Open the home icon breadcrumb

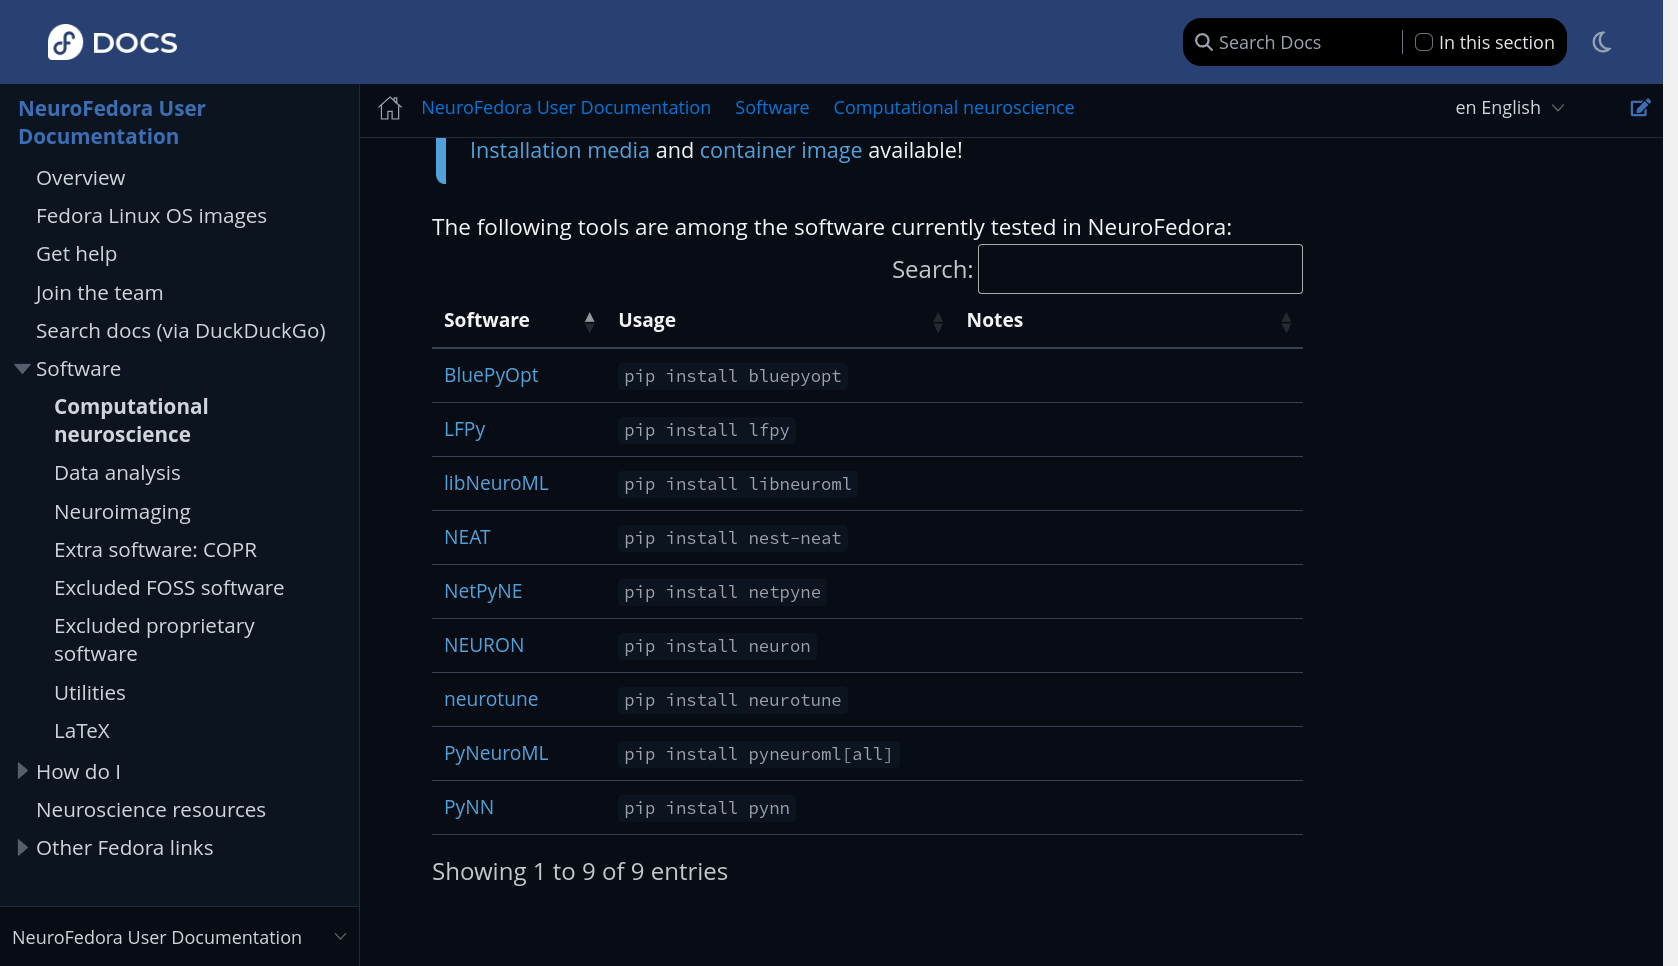point(390,108)
